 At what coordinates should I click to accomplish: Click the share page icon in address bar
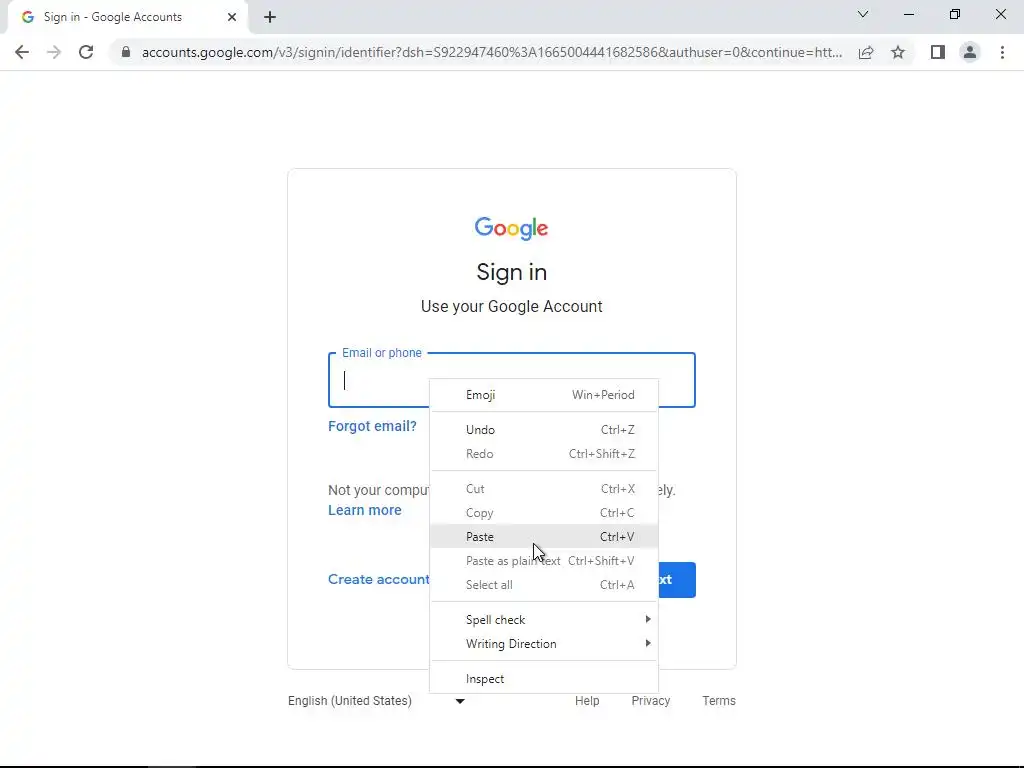click(x=866, y=52)
